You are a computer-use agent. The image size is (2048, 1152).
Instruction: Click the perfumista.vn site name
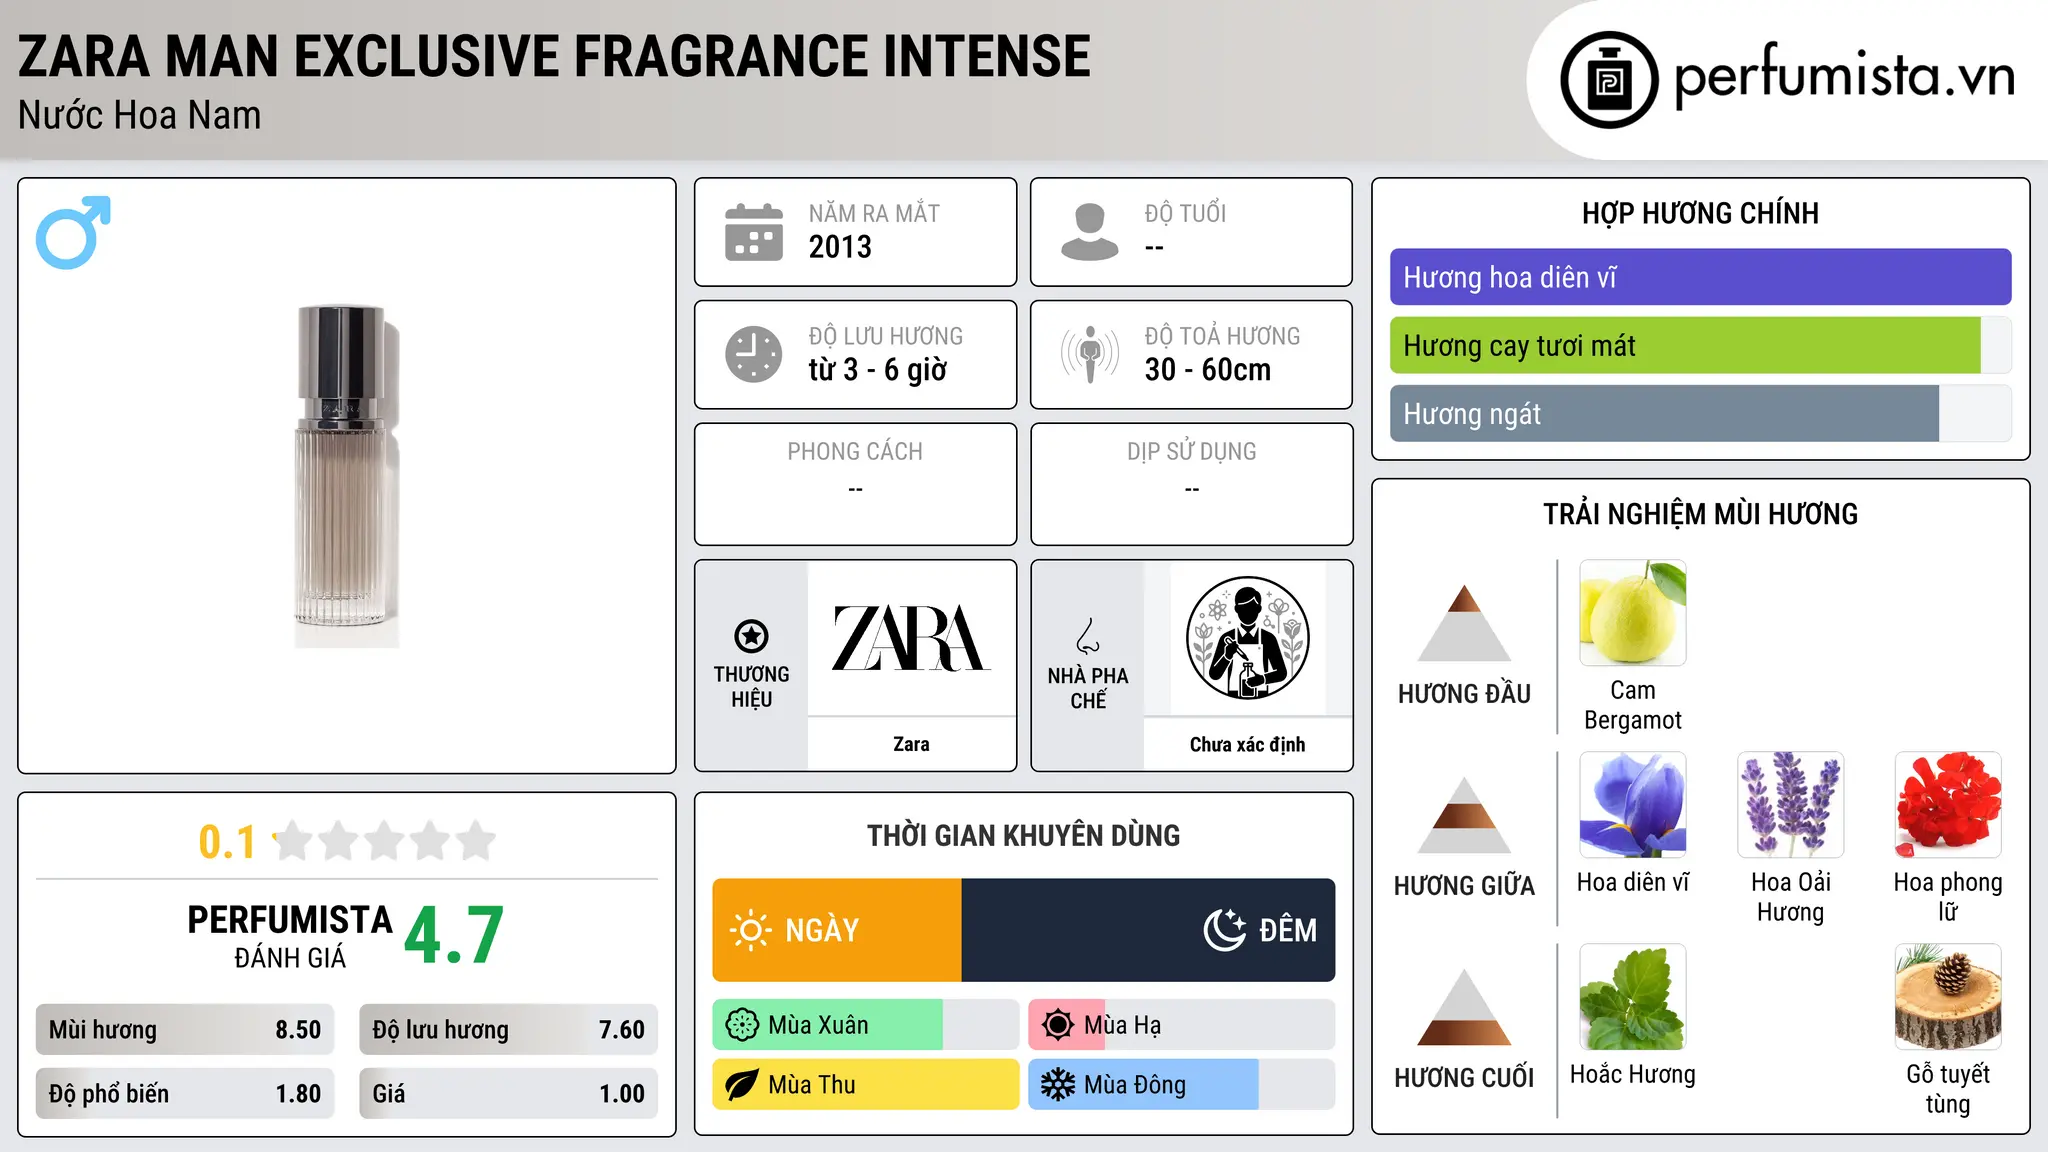click(x=1845, y=77)
